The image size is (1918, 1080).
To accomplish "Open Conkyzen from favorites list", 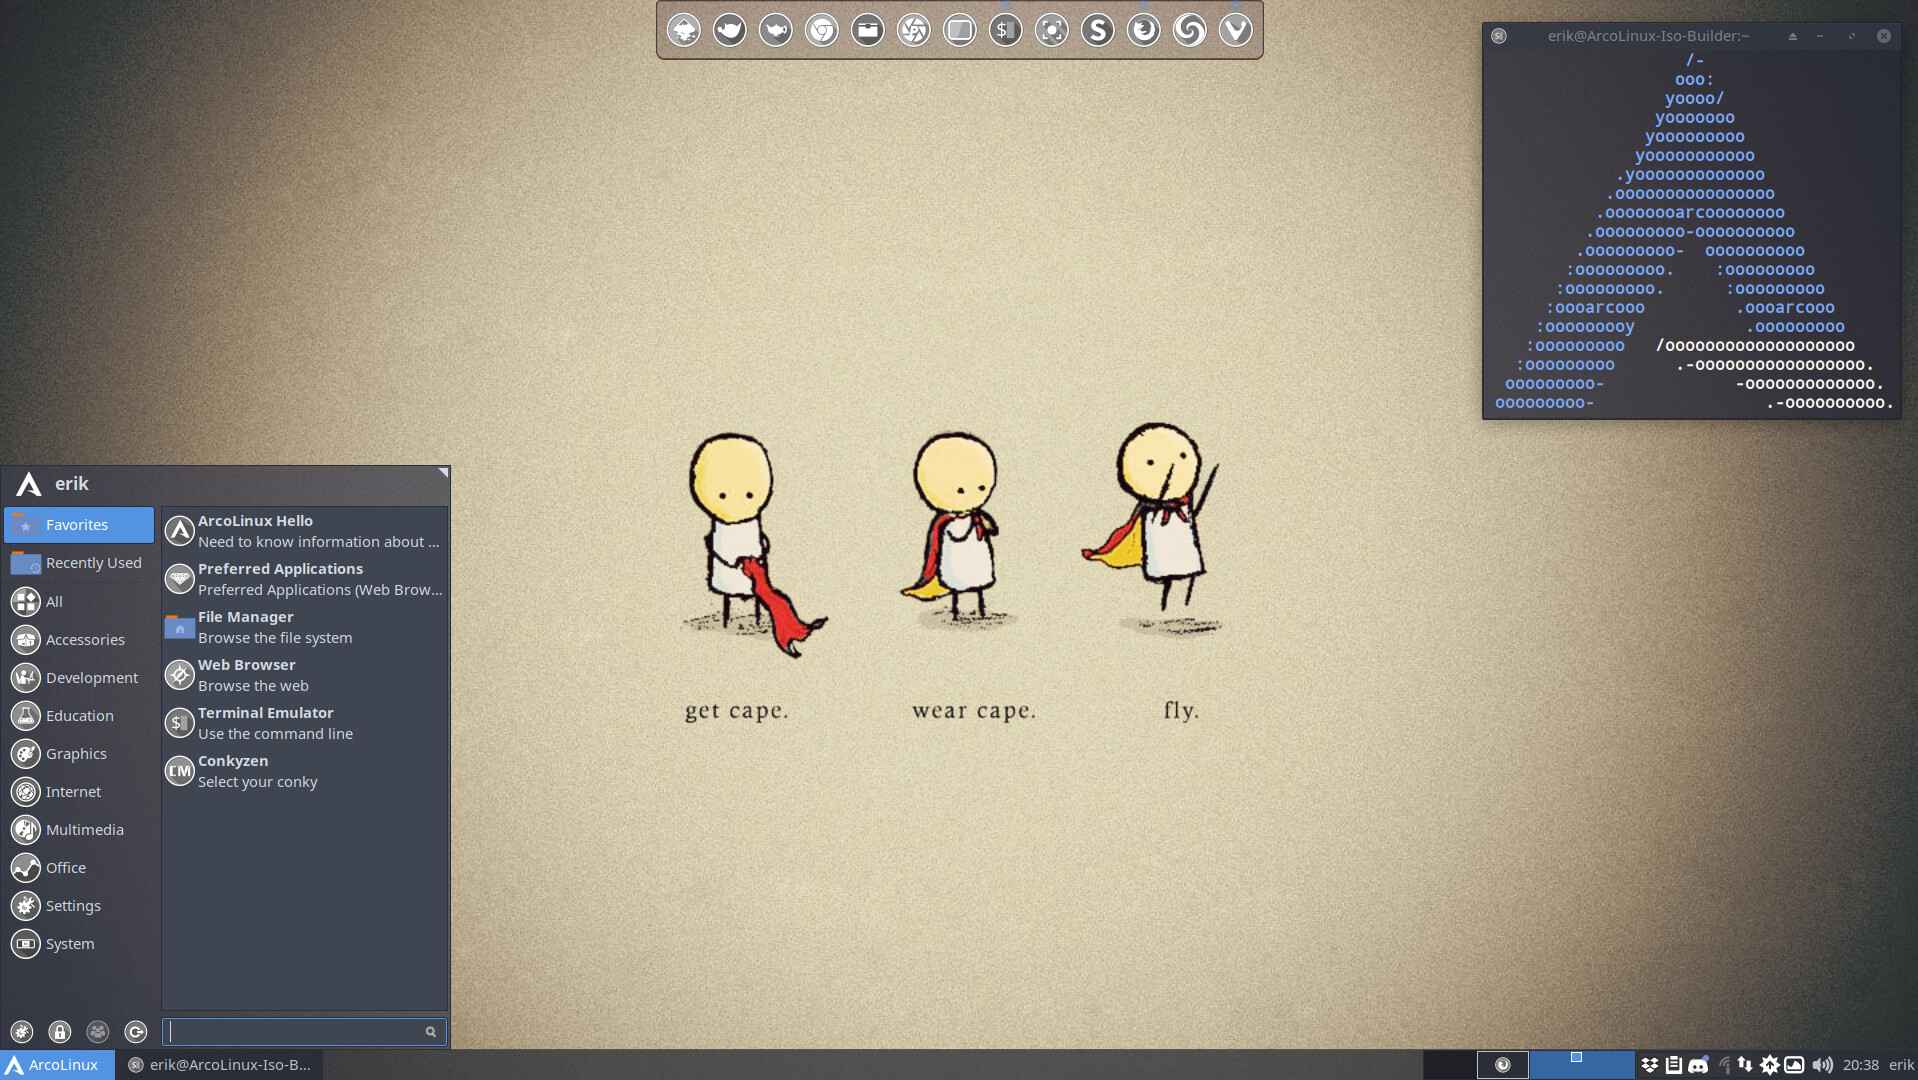I will coord(304,771).
